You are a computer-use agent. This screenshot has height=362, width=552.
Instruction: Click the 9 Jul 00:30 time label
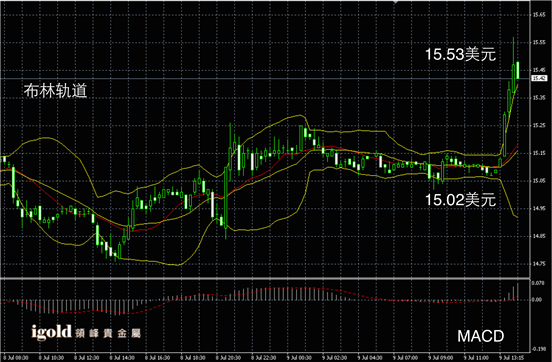tap(299, 358)
